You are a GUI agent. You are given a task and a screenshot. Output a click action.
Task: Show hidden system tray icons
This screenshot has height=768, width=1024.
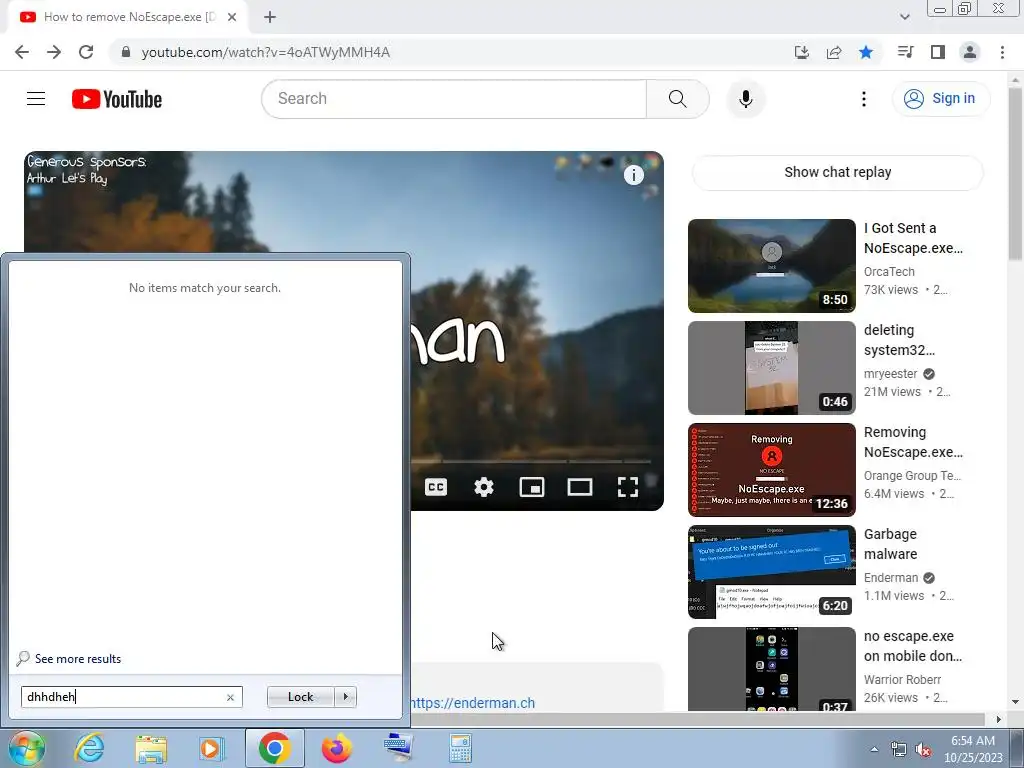[x=874, y=749]
